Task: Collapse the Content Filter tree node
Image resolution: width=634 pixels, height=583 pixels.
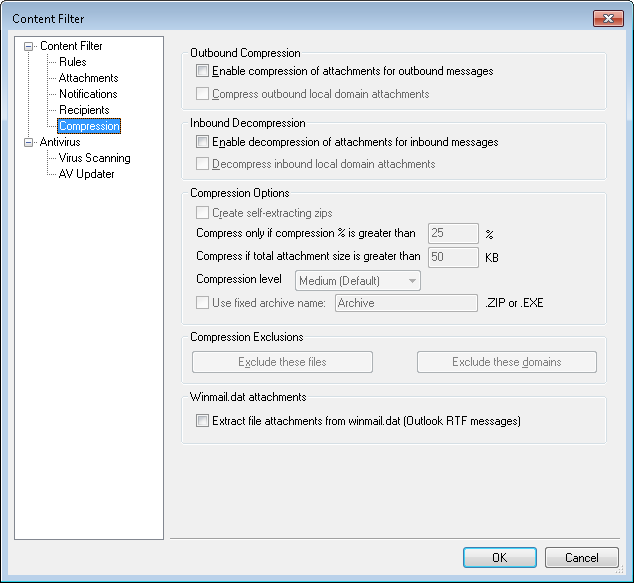Action: click(29, 46)
